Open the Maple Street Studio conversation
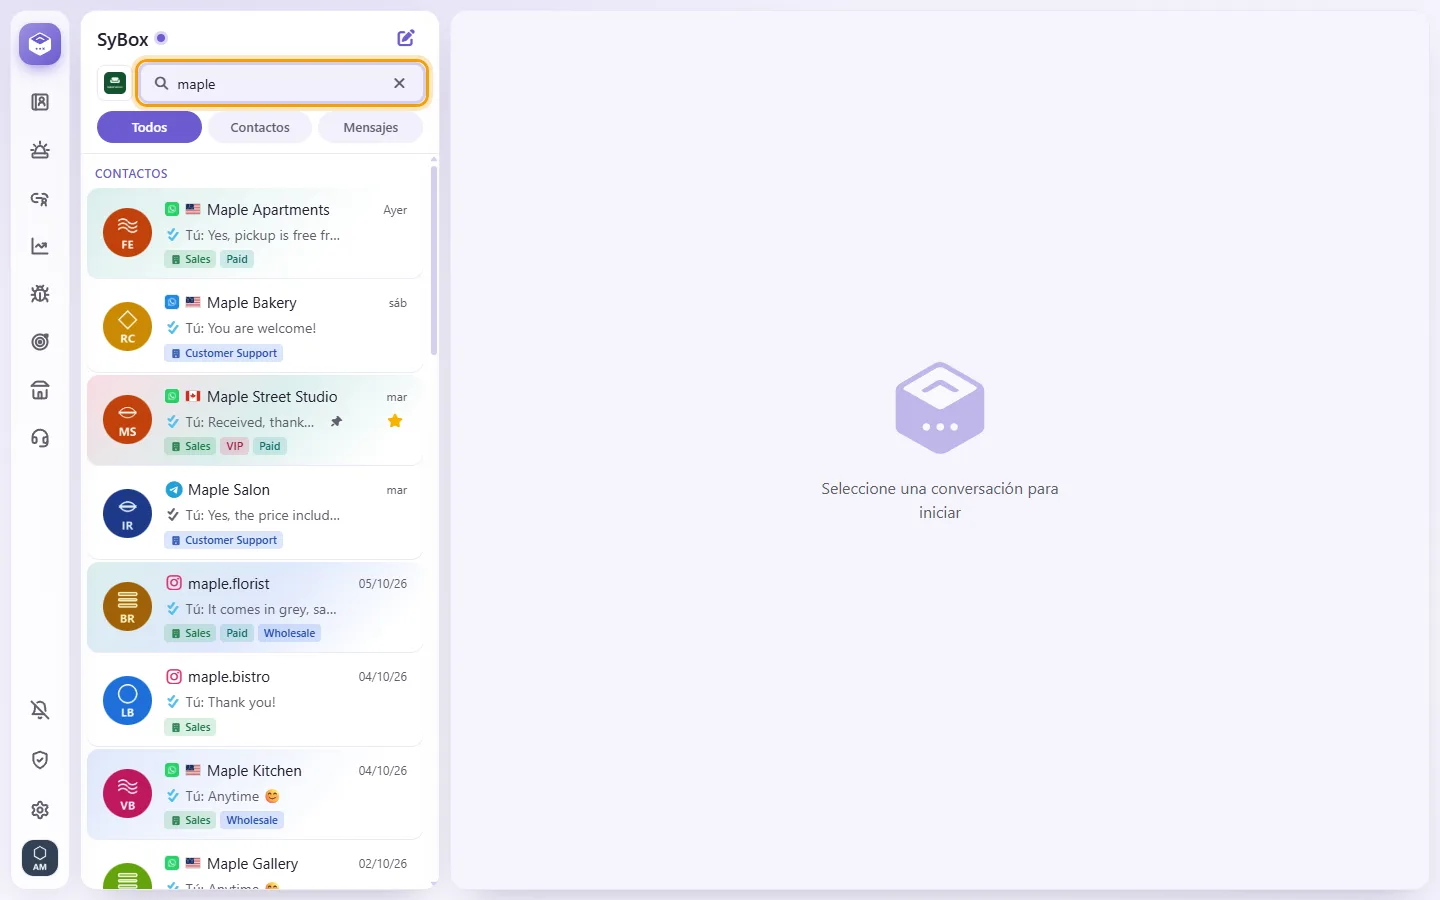This screenshot has height=900, width=1440. 255,420
